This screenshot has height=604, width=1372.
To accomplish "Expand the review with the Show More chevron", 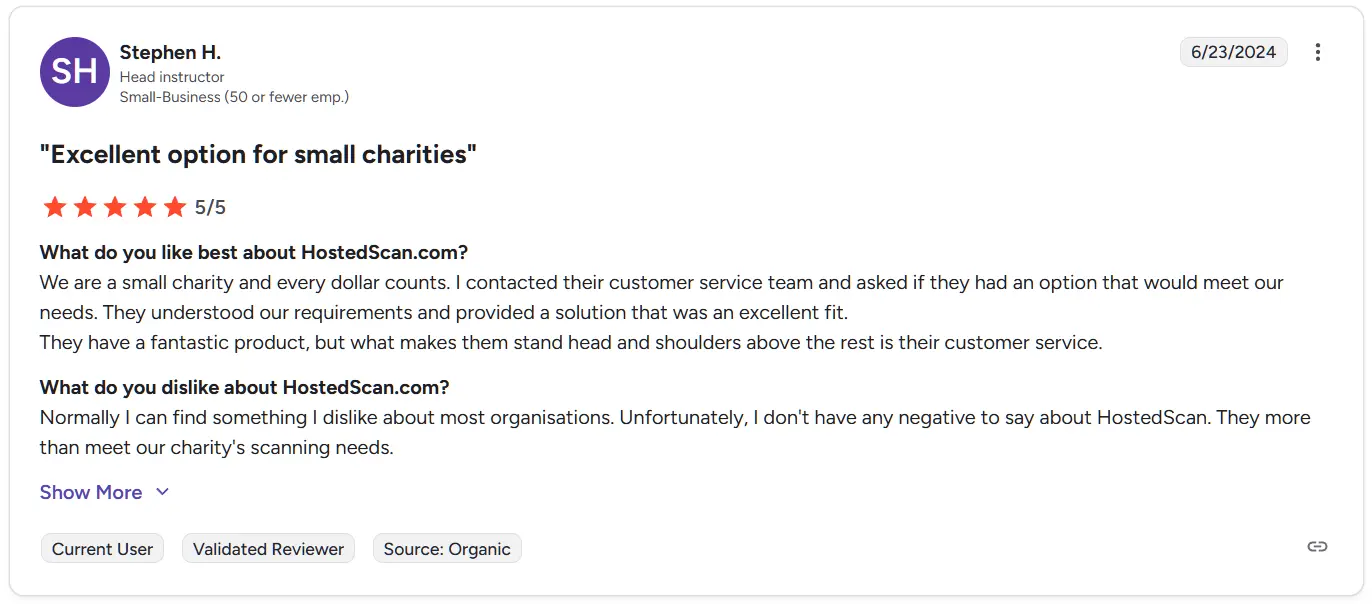I will click(163, 492).
